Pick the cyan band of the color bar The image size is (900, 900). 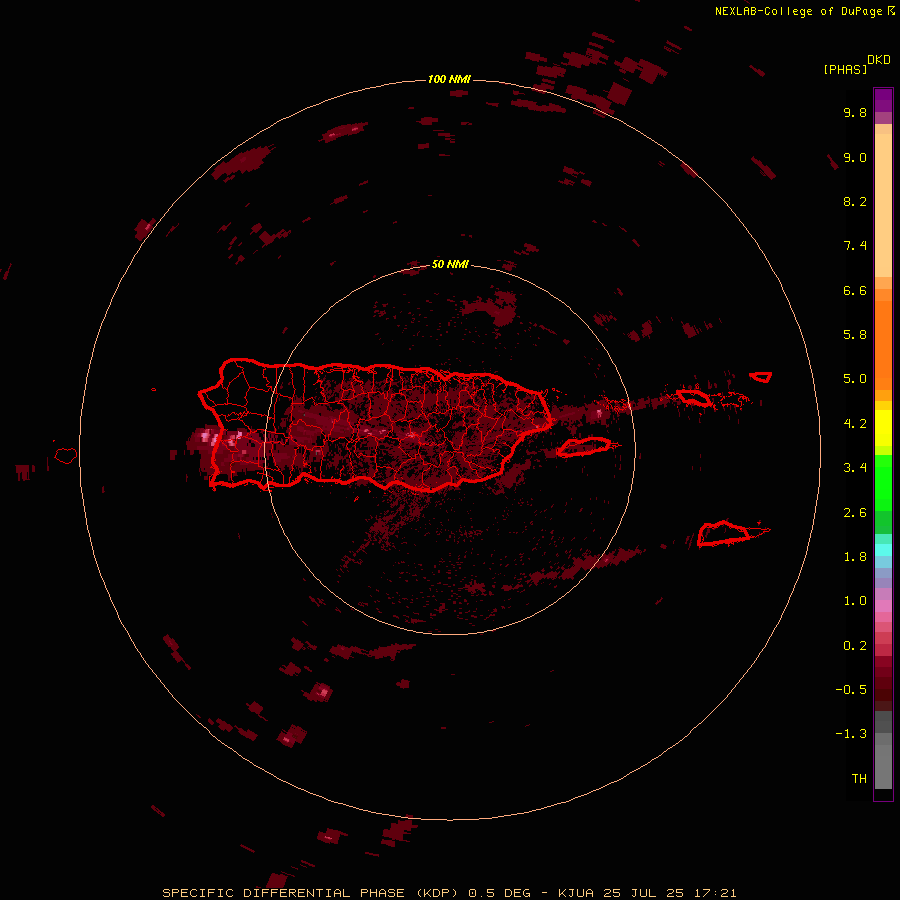(x=883, y=550)
